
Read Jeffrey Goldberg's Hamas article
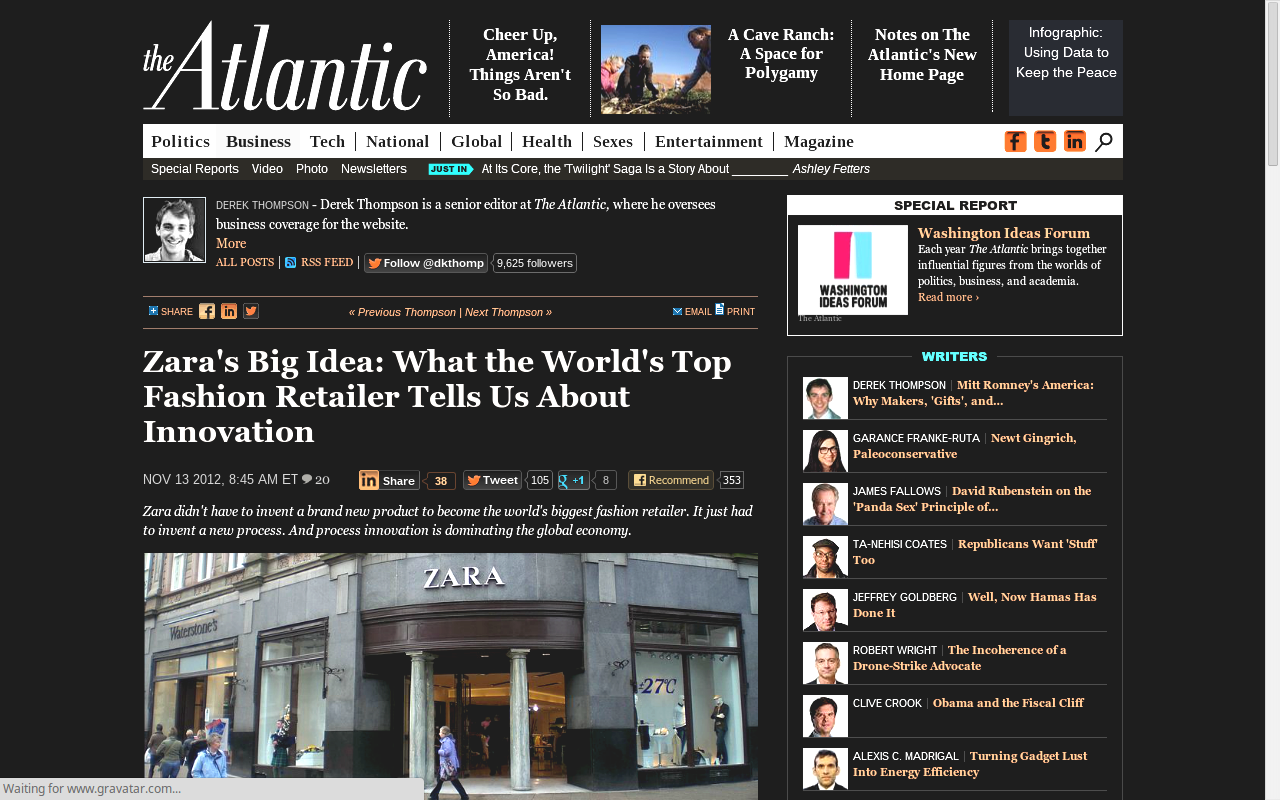[975, 605]
